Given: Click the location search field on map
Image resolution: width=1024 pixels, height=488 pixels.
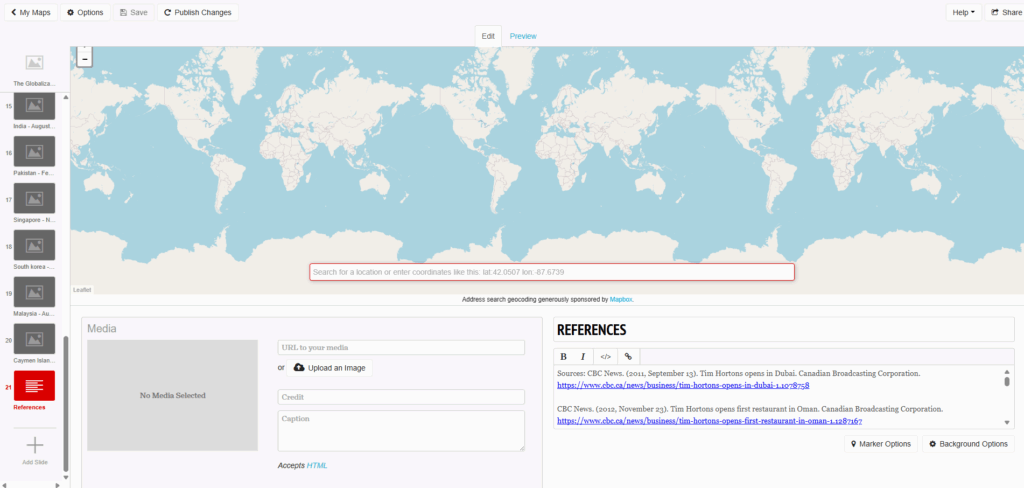Looking at the screenshot, I should click(x=551, y=272).
